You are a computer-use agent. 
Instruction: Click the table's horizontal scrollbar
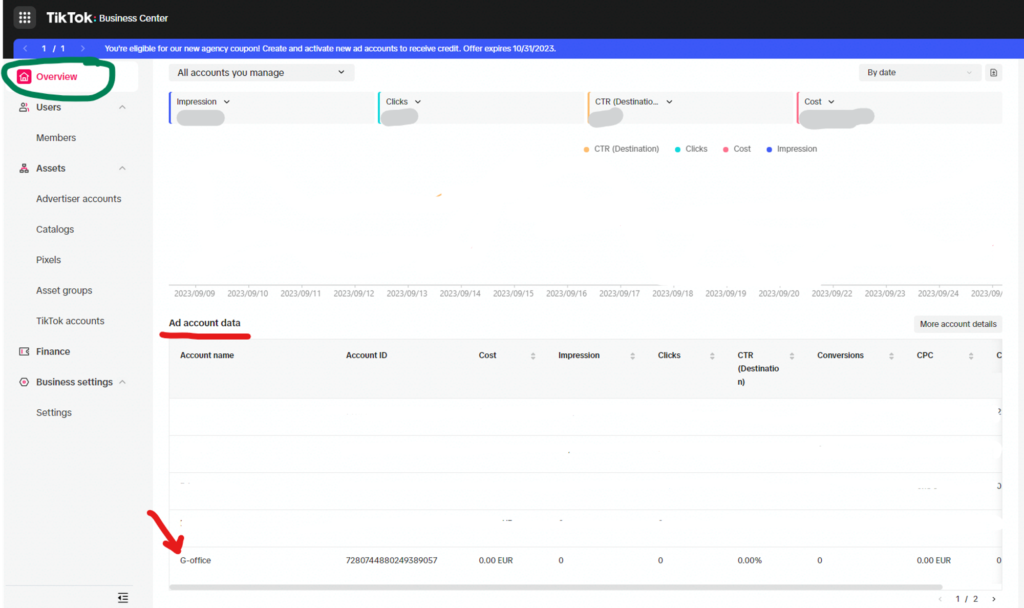(556, 587)
